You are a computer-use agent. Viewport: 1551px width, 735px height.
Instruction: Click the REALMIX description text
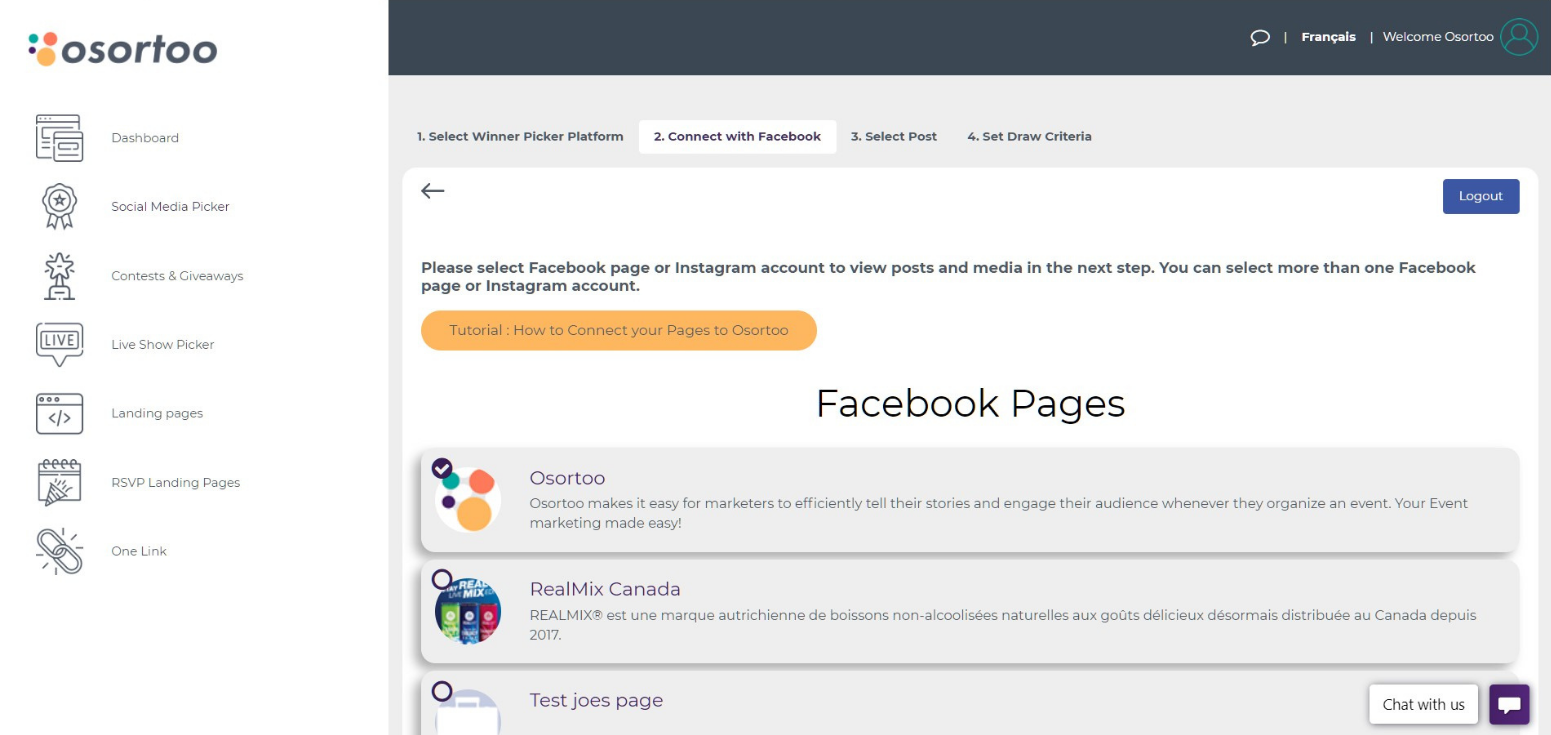tap(1003, 624)
